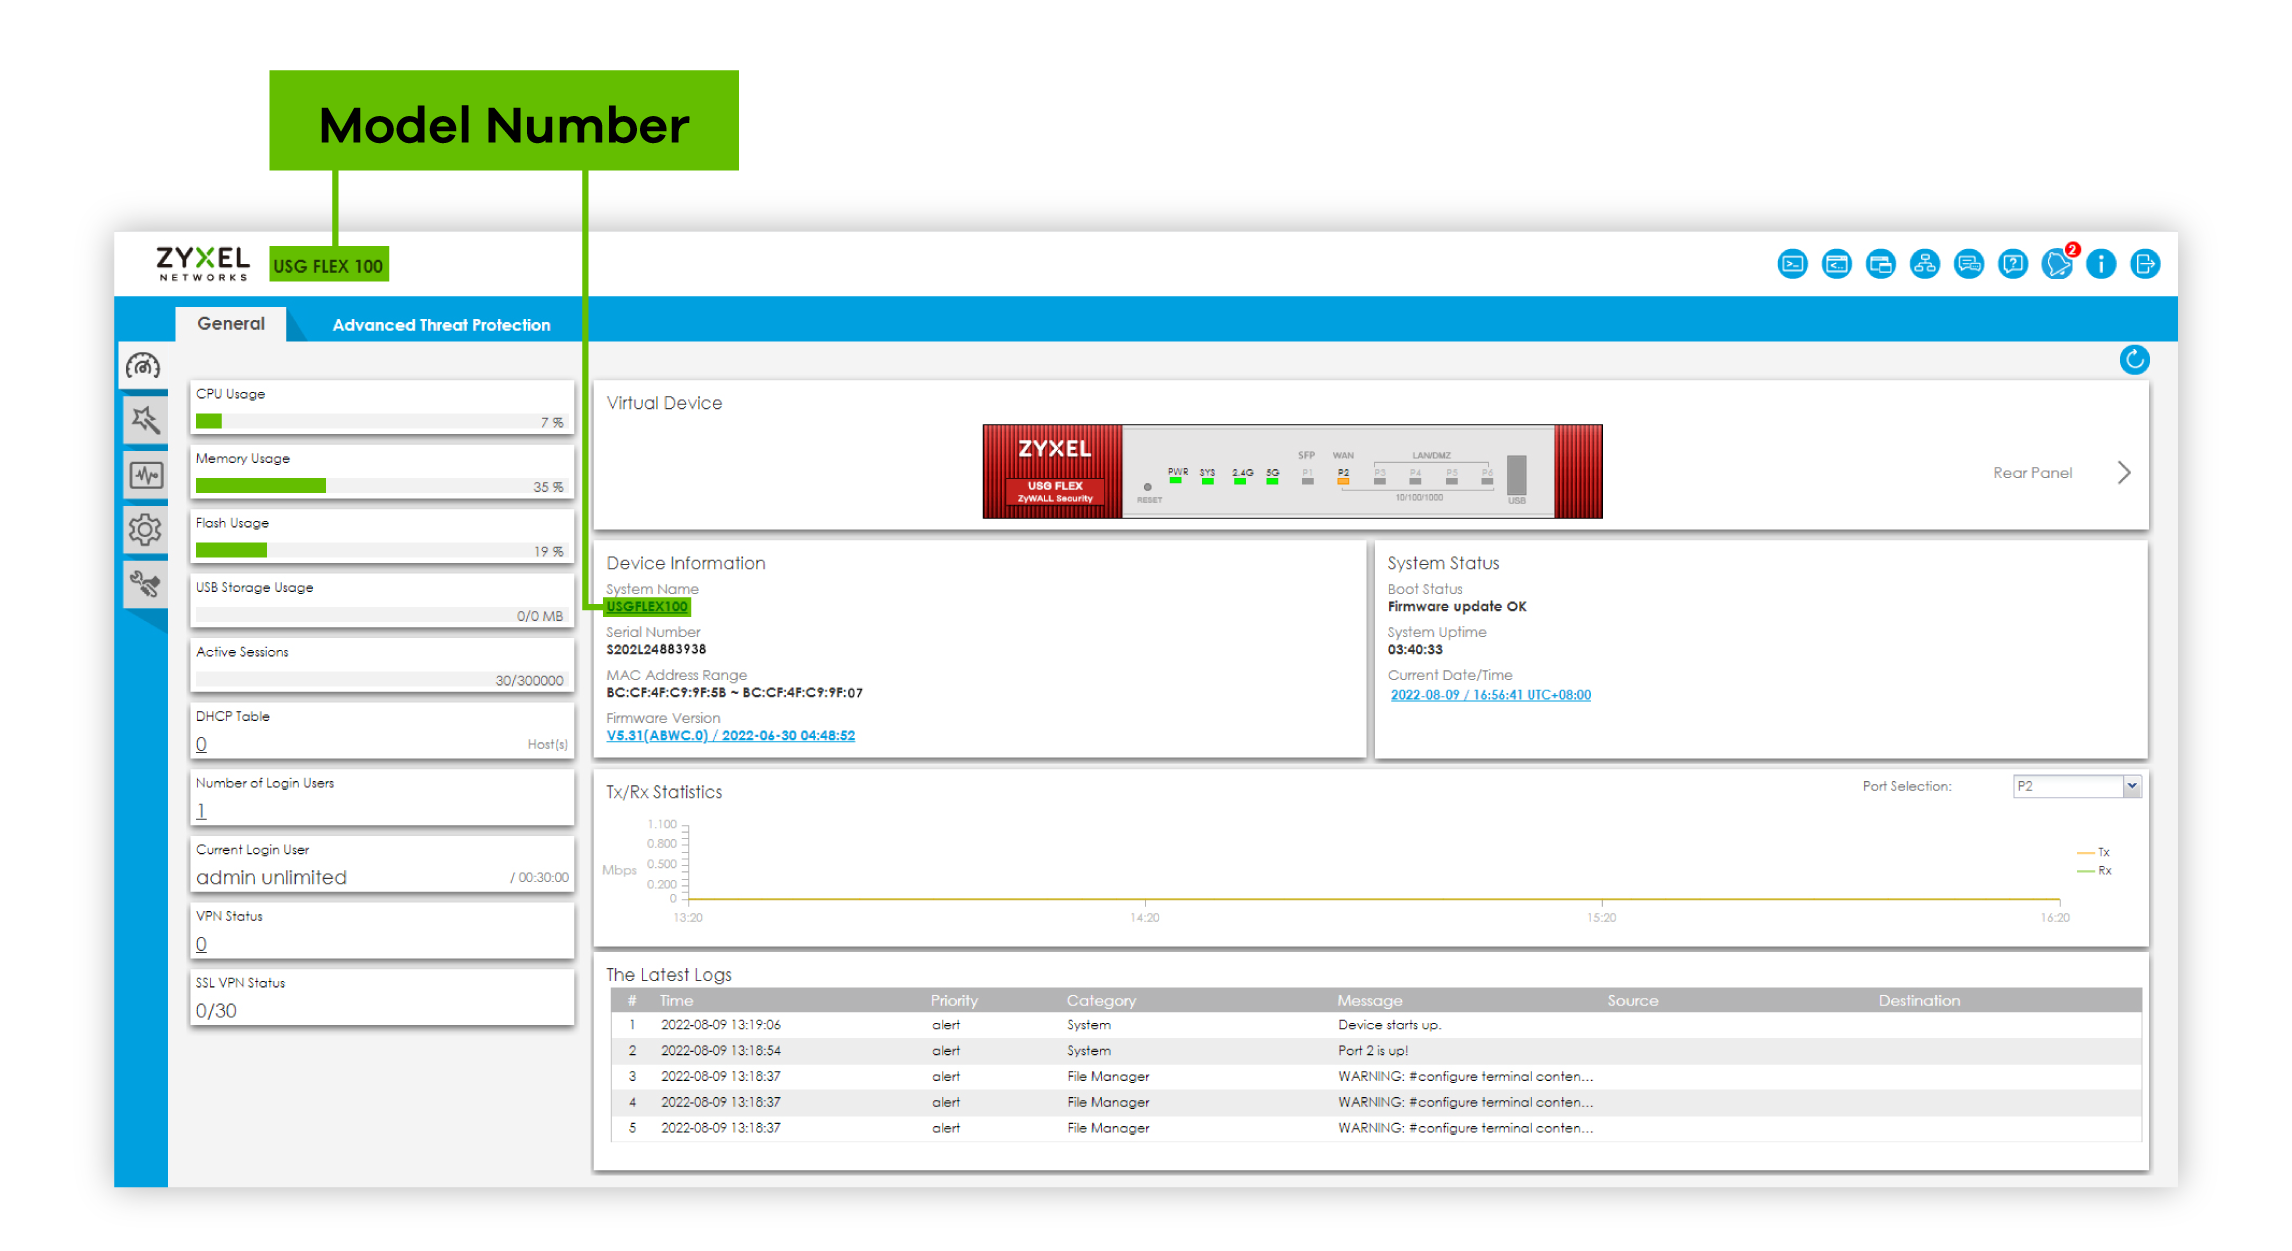View notifications via the bell icon
2292x1251 pixels.
[2057, 263]
